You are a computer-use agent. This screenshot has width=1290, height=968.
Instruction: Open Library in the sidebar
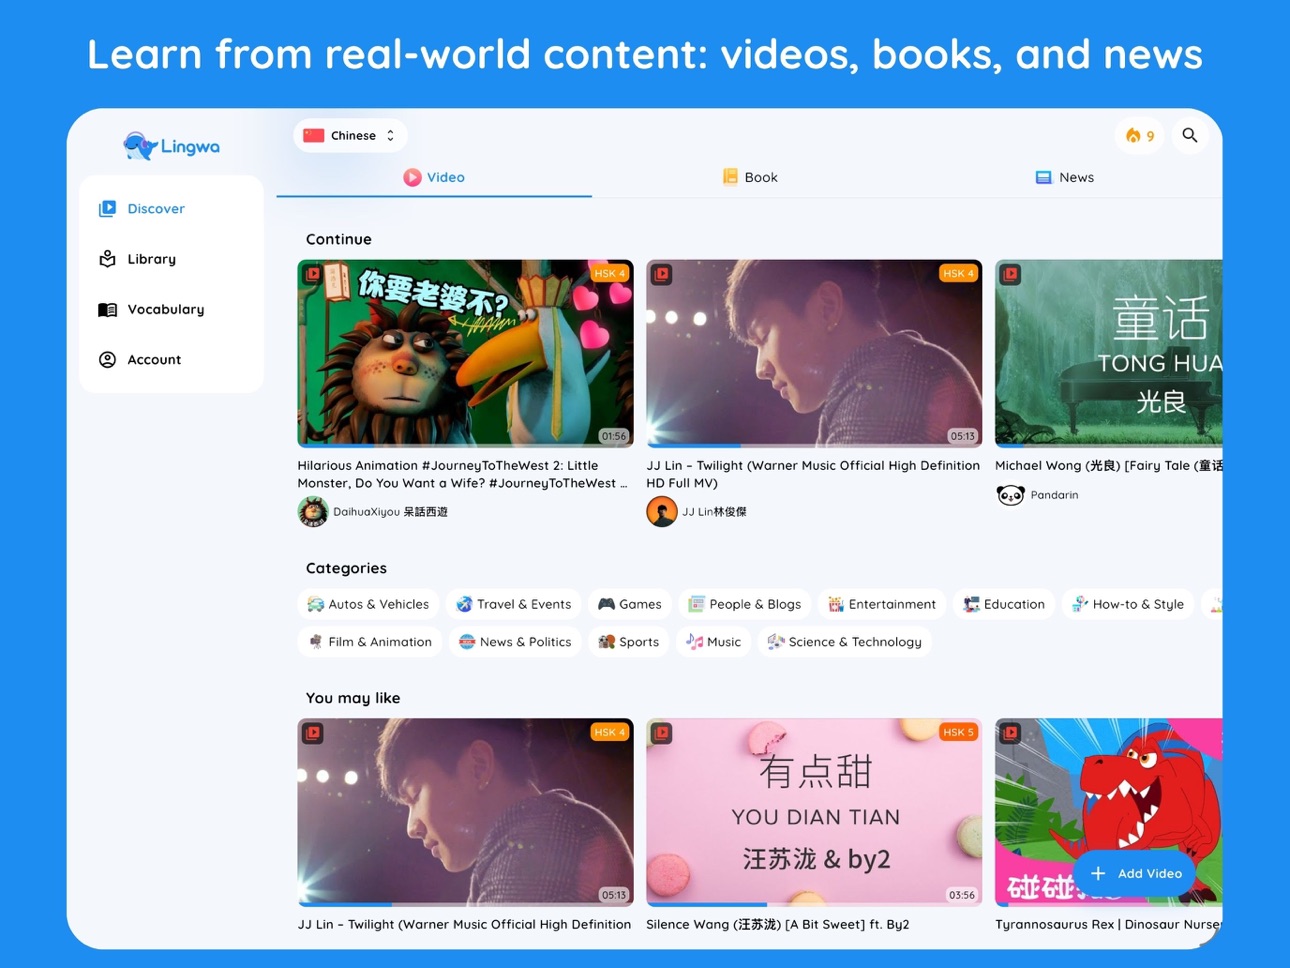point(171,259)
